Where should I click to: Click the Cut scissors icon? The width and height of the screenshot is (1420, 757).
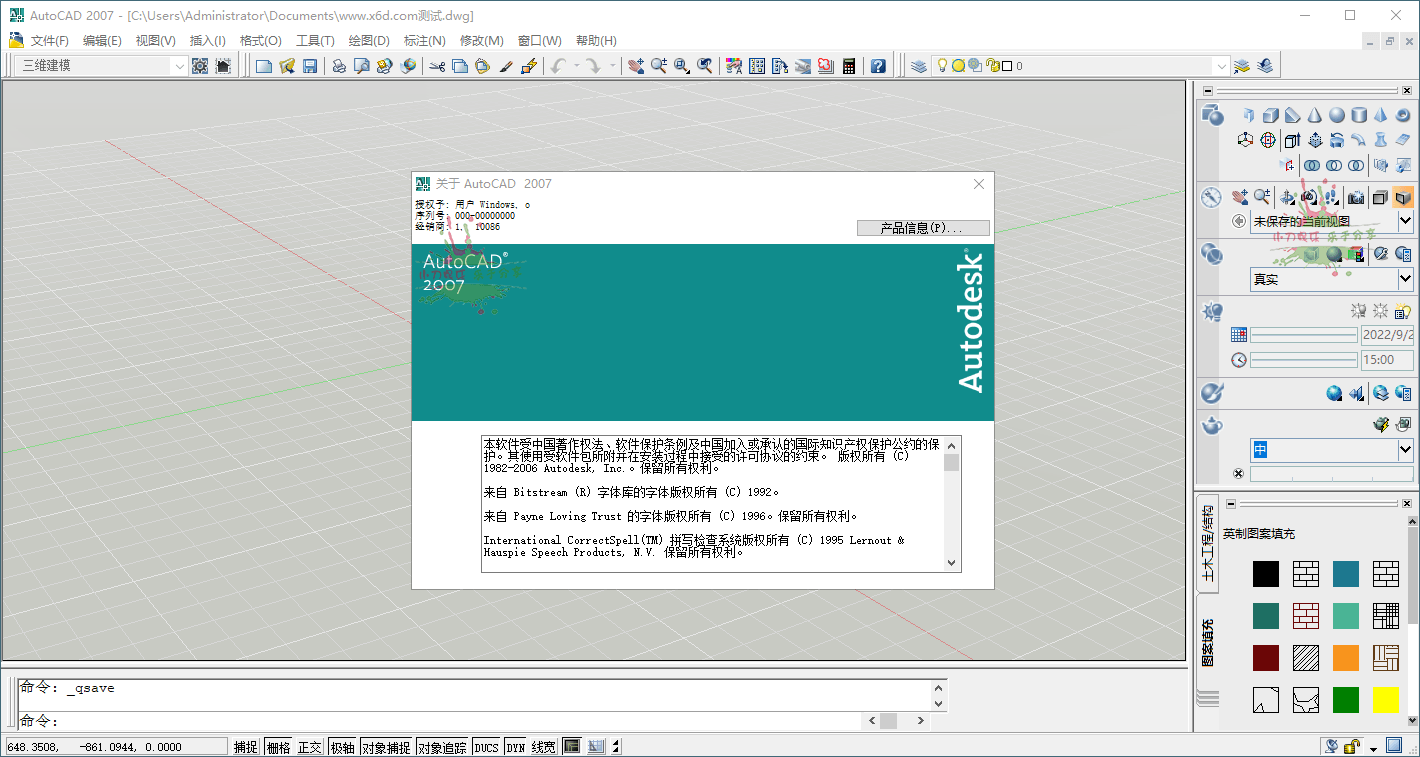click(437, 66)
